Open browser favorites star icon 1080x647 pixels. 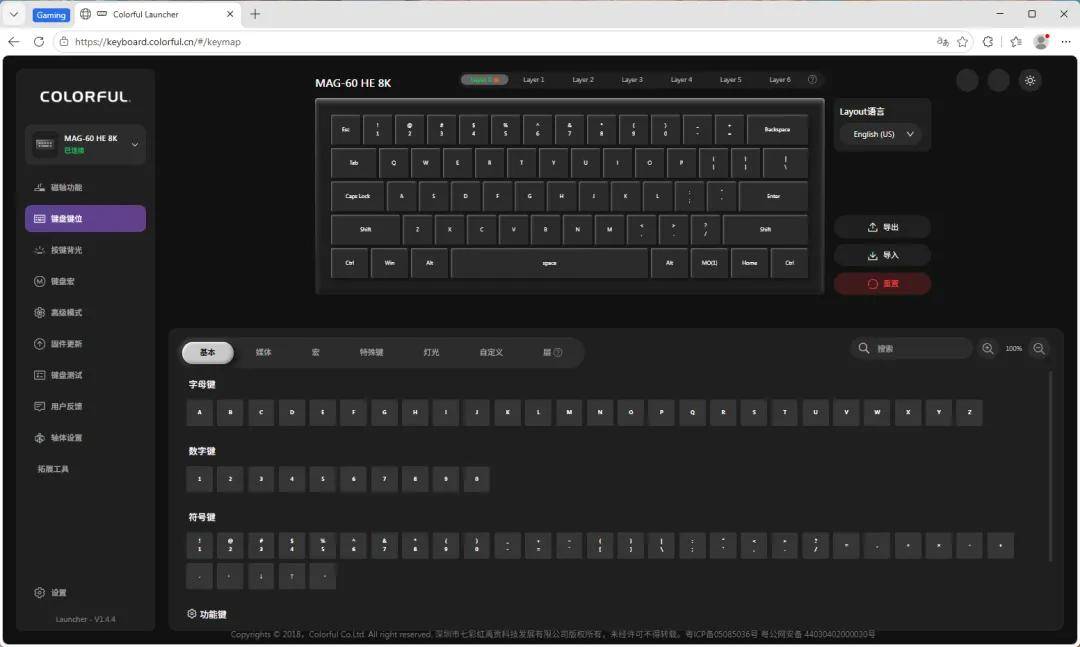click(962, 41)
